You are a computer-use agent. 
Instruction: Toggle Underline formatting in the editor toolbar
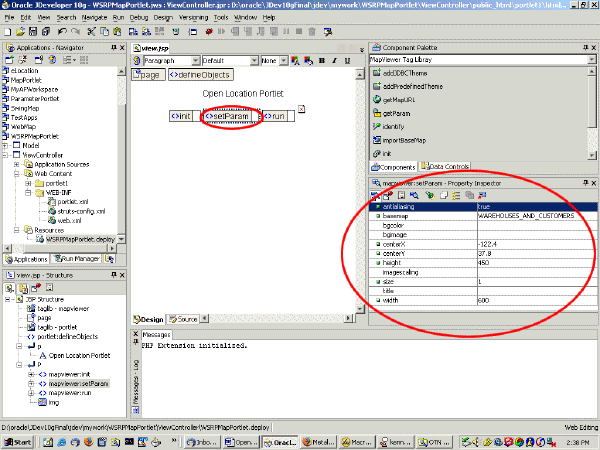coord(347,60)
